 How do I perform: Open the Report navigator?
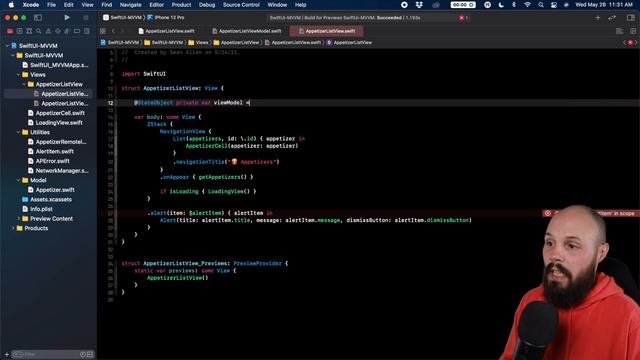pyautogui.click(x=87, y=31)
